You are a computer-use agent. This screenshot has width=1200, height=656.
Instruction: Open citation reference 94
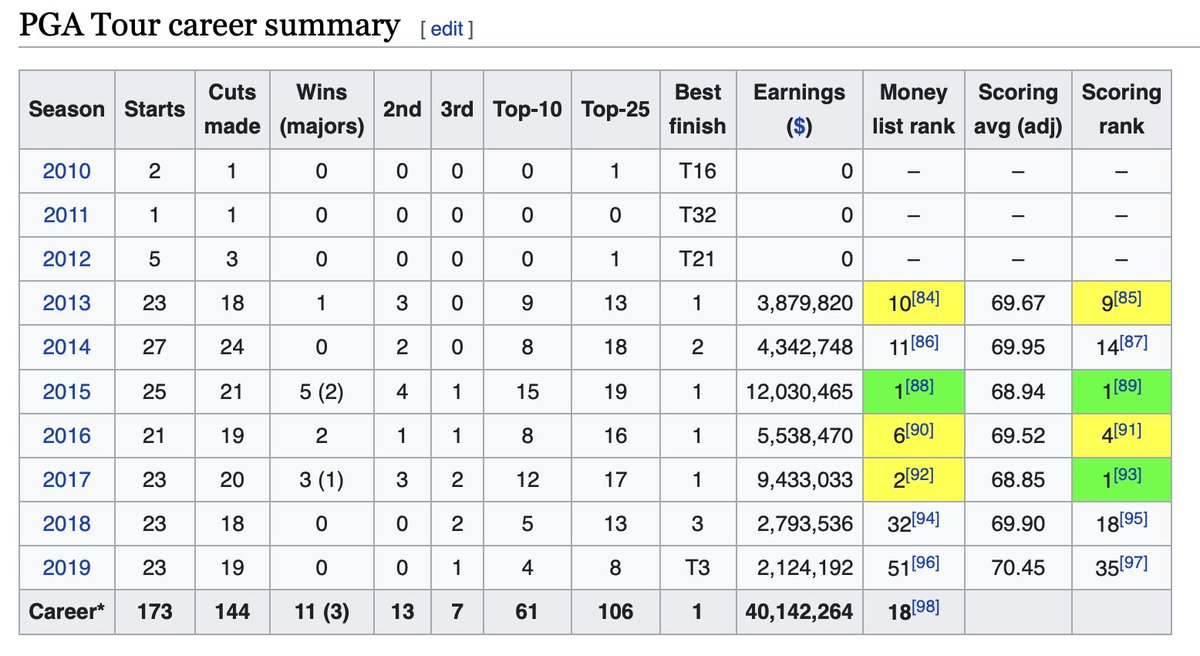click(x=926, y=517)
